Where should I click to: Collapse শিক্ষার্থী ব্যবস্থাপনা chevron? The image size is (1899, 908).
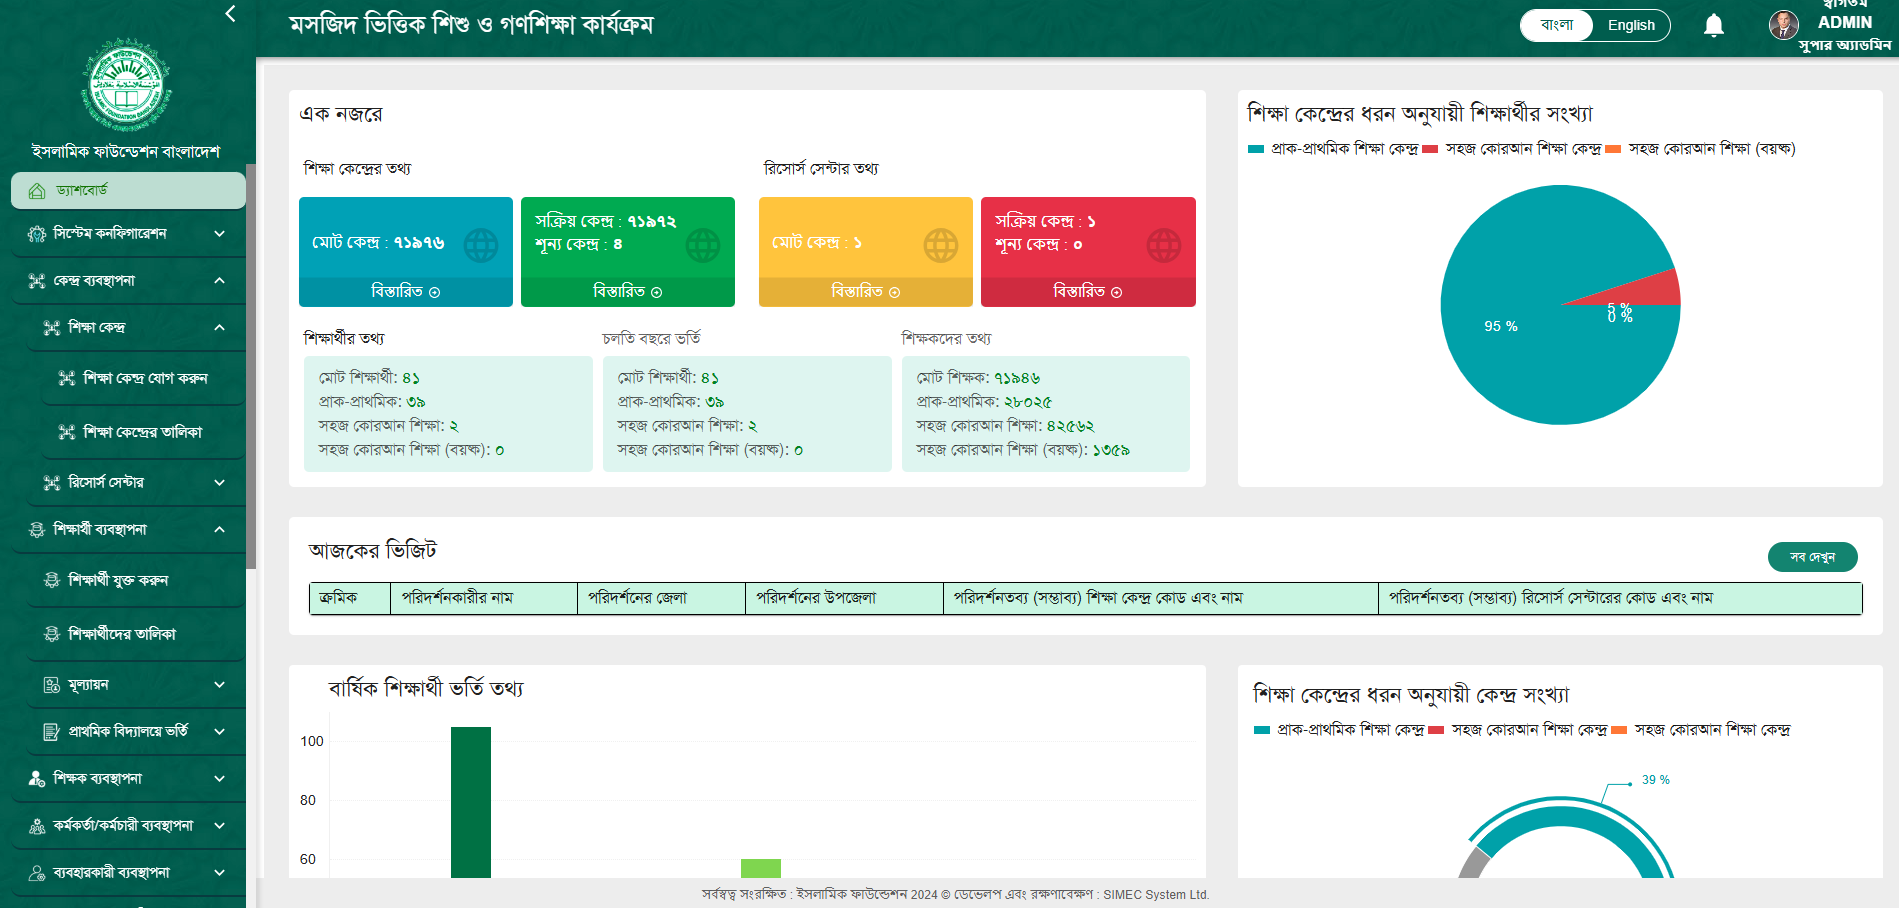tap(219, 529)
